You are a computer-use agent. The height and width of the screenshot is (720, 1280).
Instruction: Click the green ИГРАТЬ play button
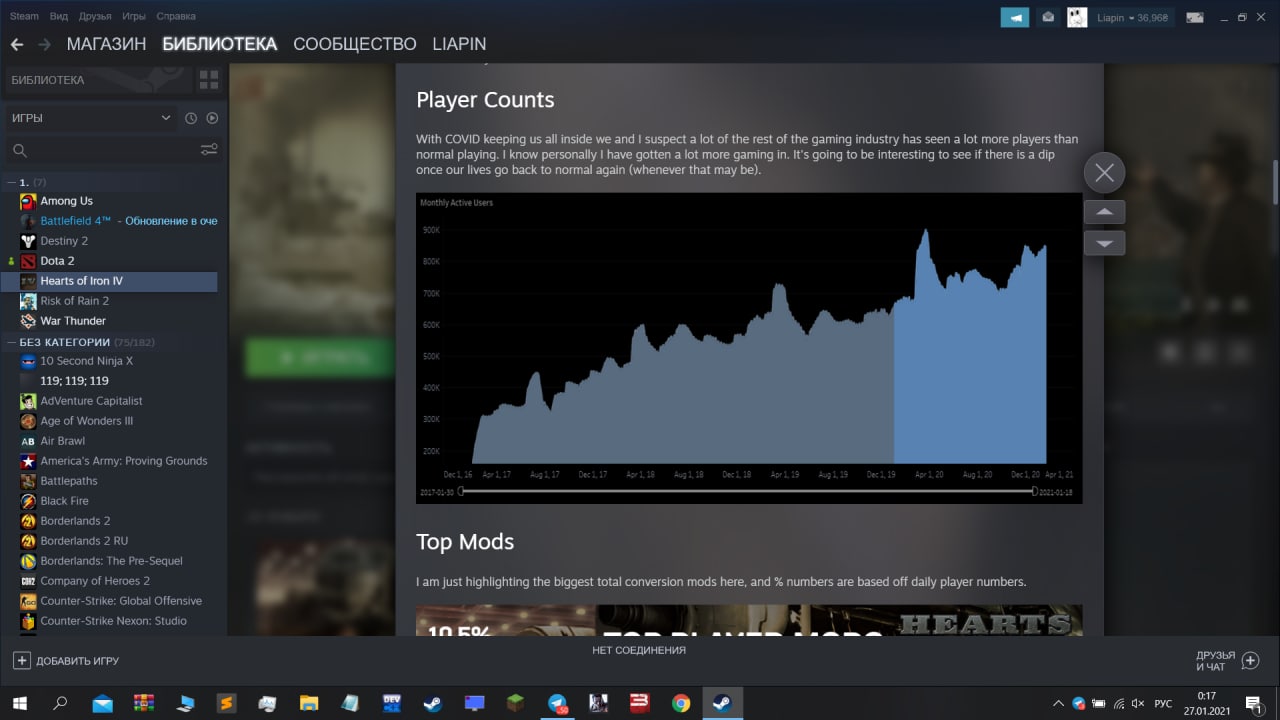pyautogui.click(x=318, y=356)
